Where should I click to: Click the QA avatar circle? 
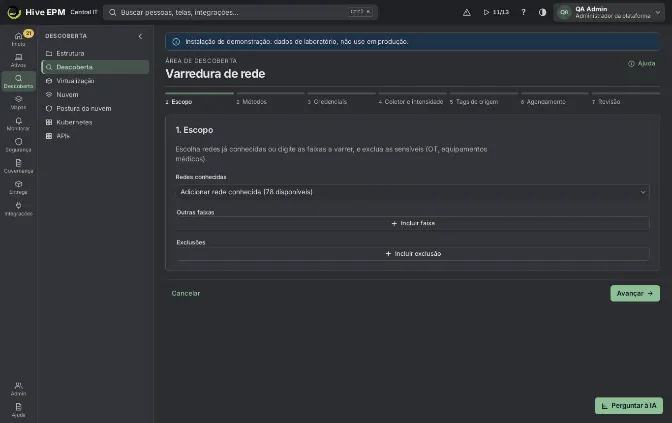[564, 12]
